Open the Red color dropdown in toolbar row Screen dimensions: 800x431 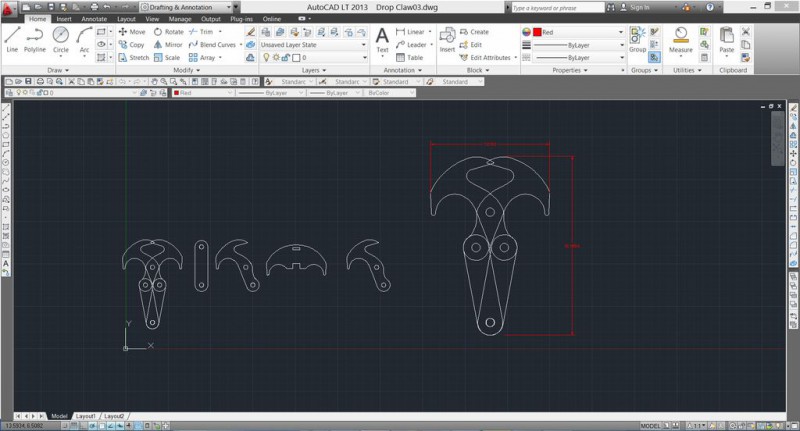pyautogui.click(x=203, y=93)
